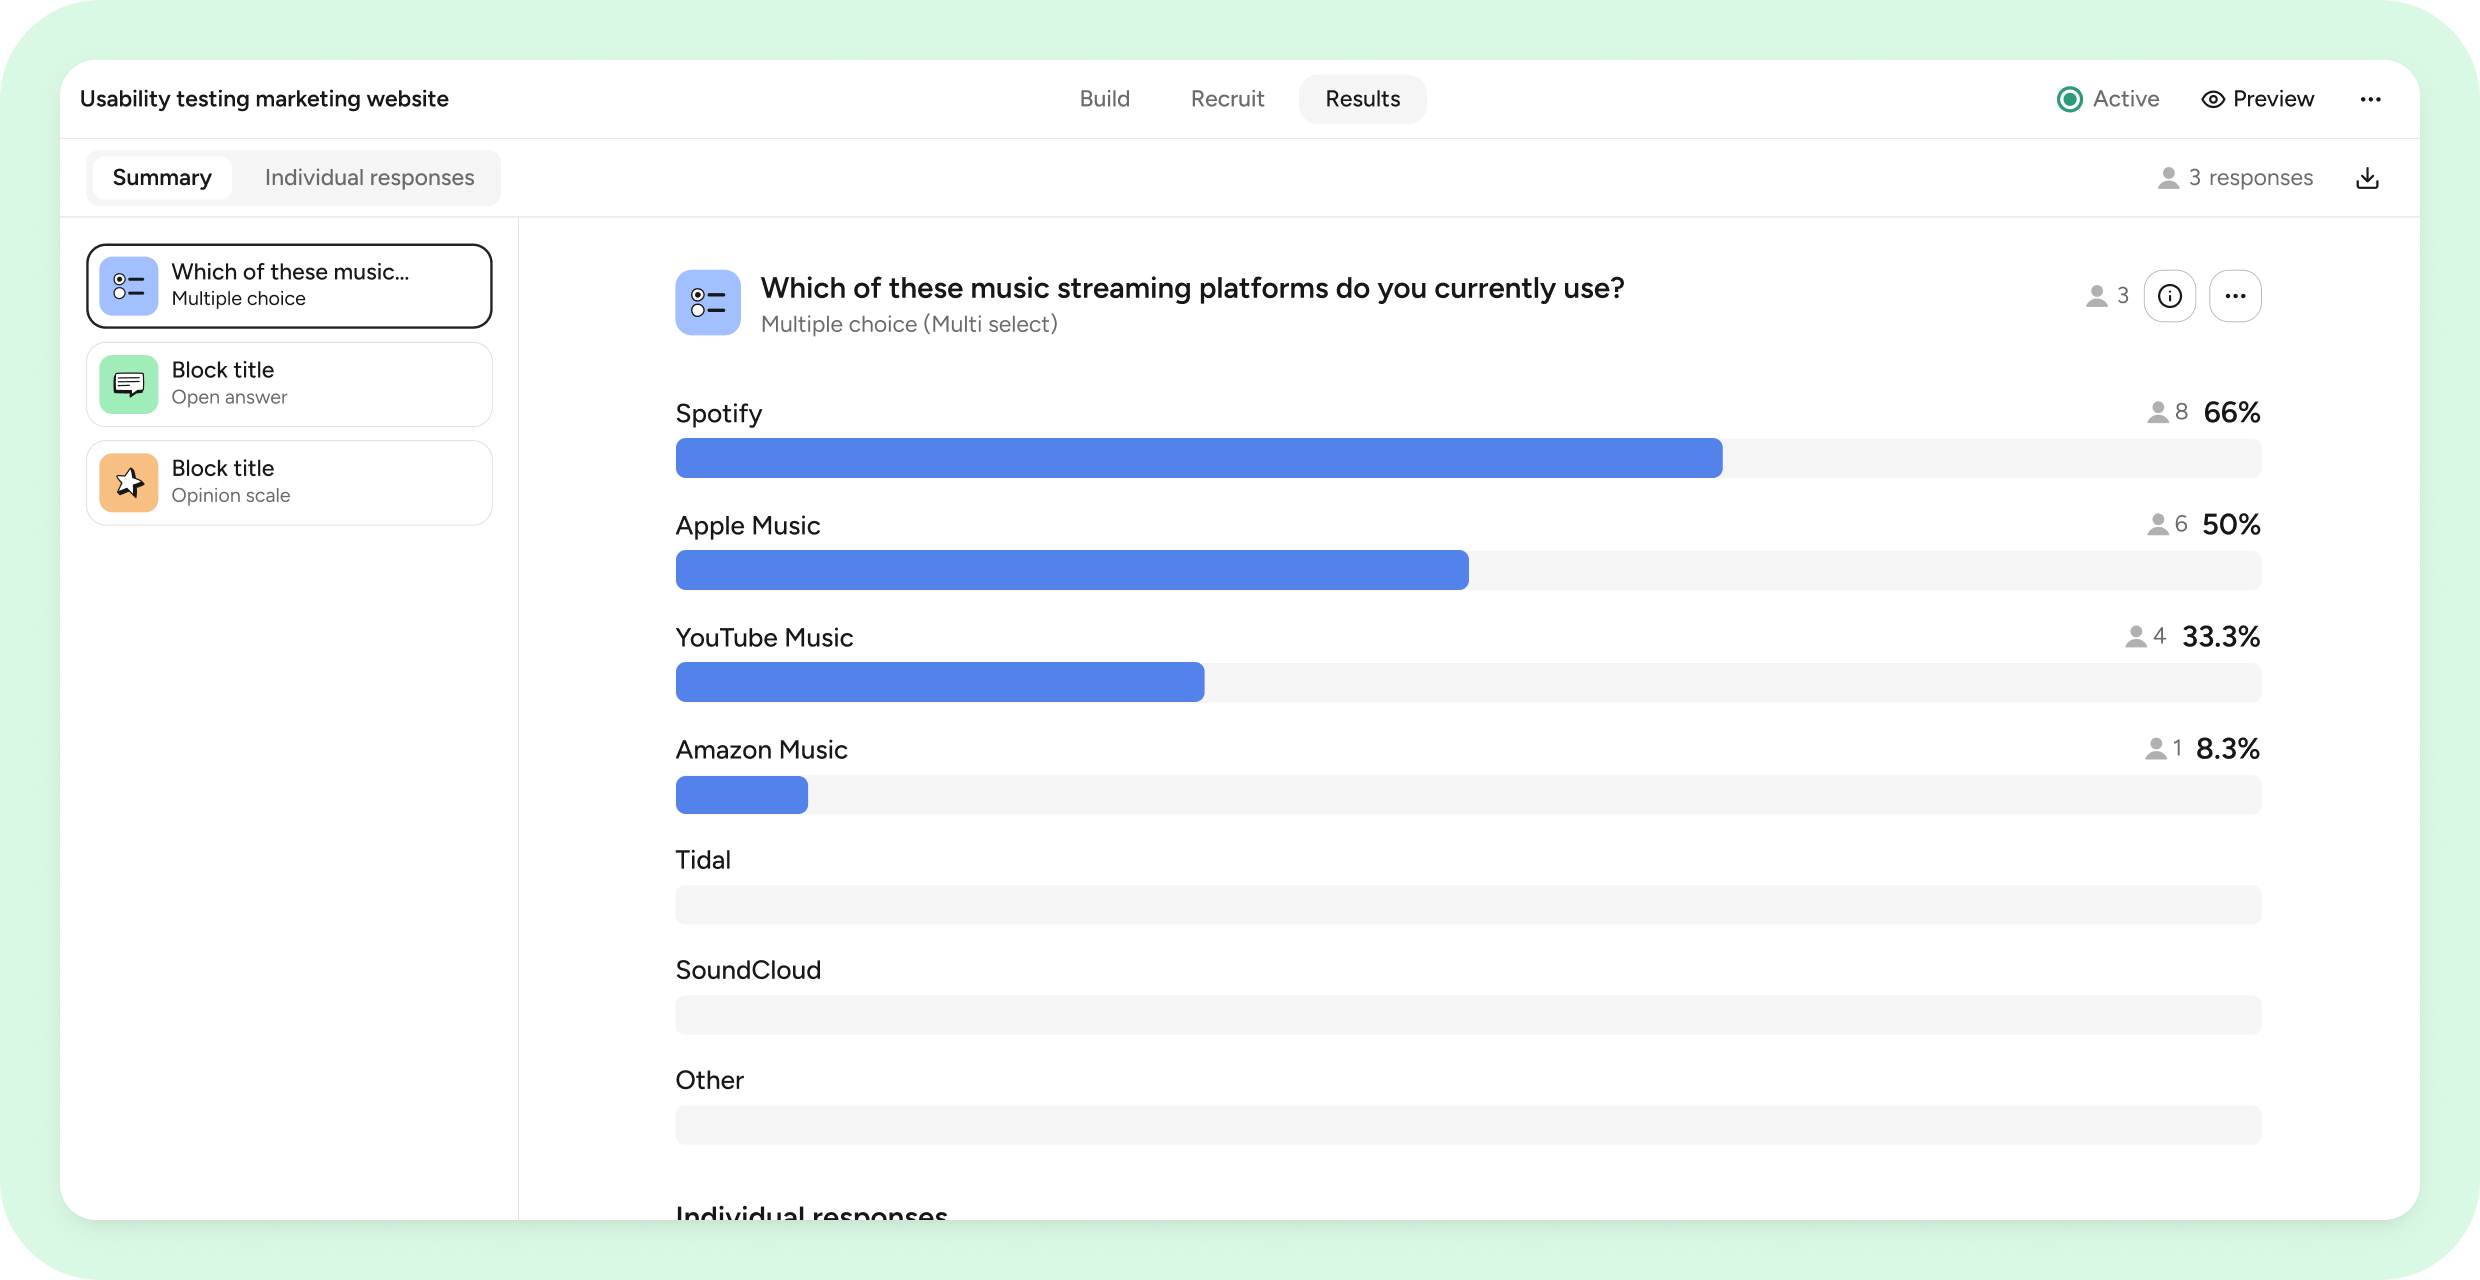Image resolution: width=2480 pixels, height=1280 pixels.
Task: Open the Build tab
Action: click(x=1105, y=98)
